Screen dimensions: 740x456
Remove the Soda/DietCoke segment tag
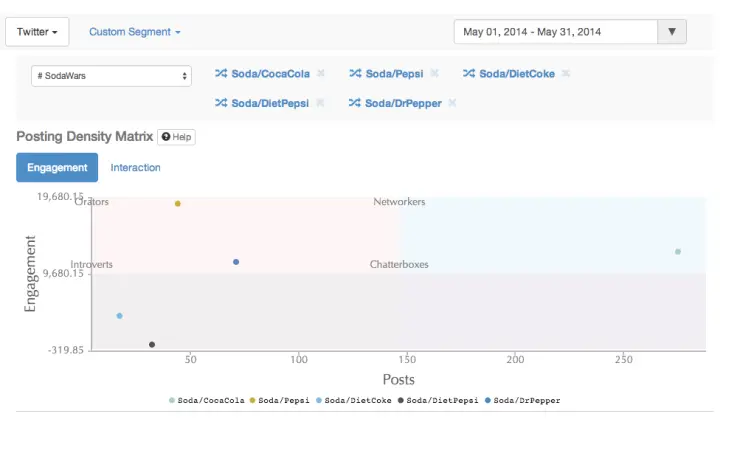(x=565, y=73)
